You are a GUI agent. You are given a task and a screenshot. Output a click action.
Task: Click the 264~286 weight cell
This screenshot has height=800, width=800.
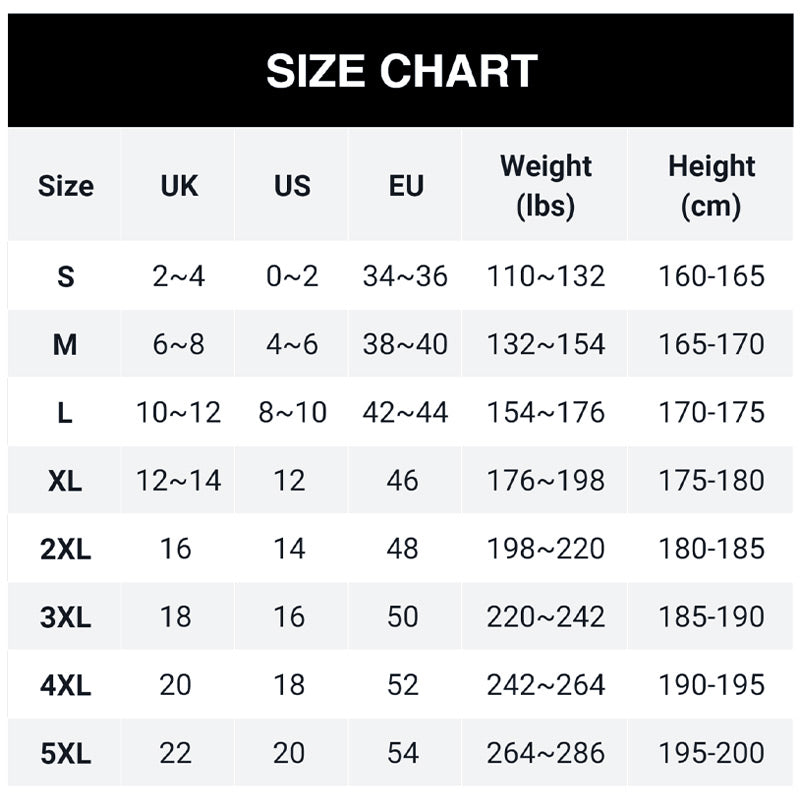tap(545, 753)
